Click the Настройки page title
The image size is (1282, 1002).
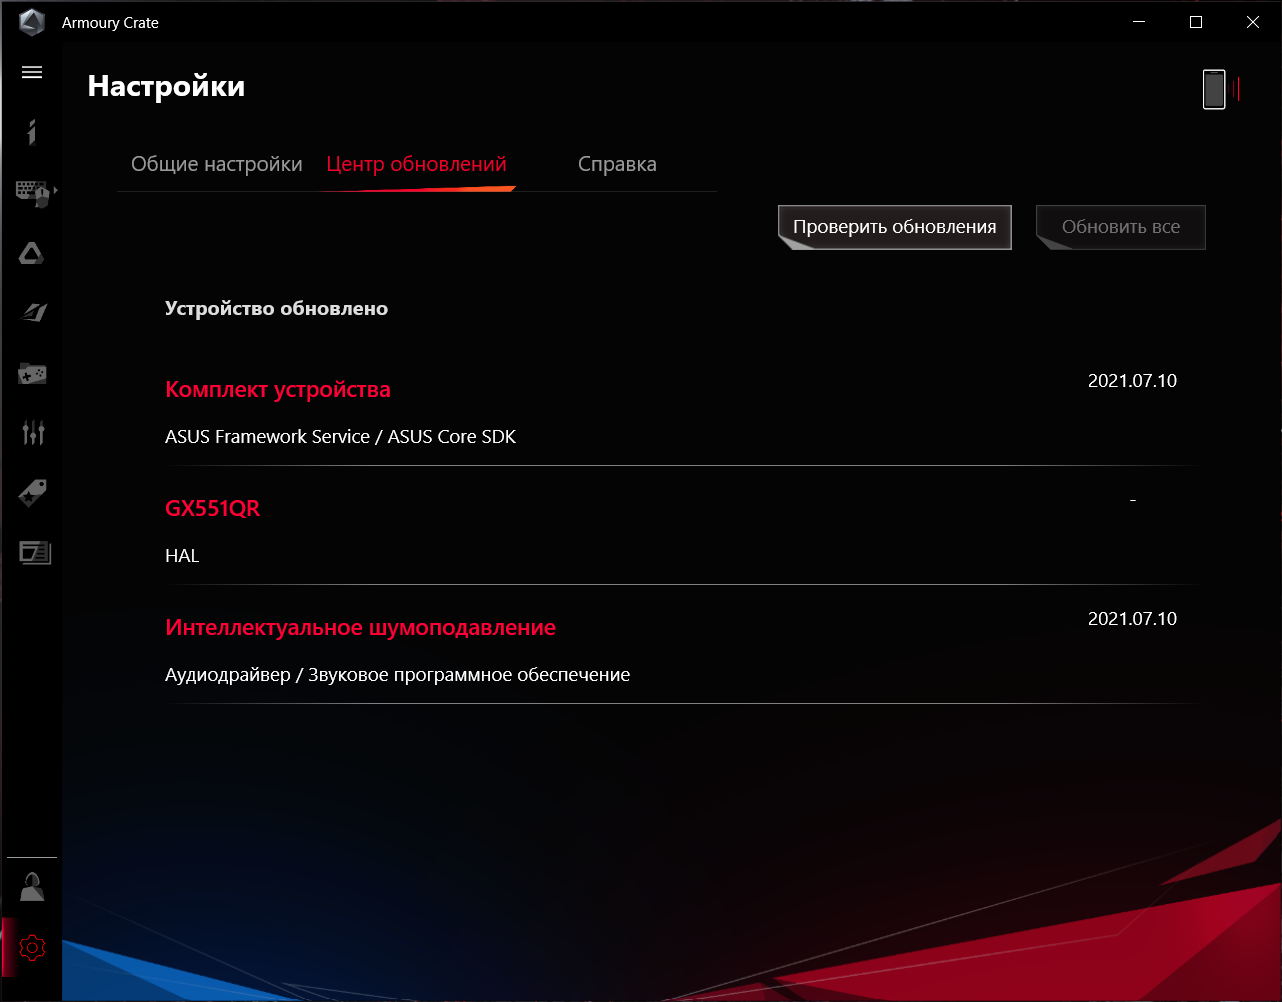166,86
